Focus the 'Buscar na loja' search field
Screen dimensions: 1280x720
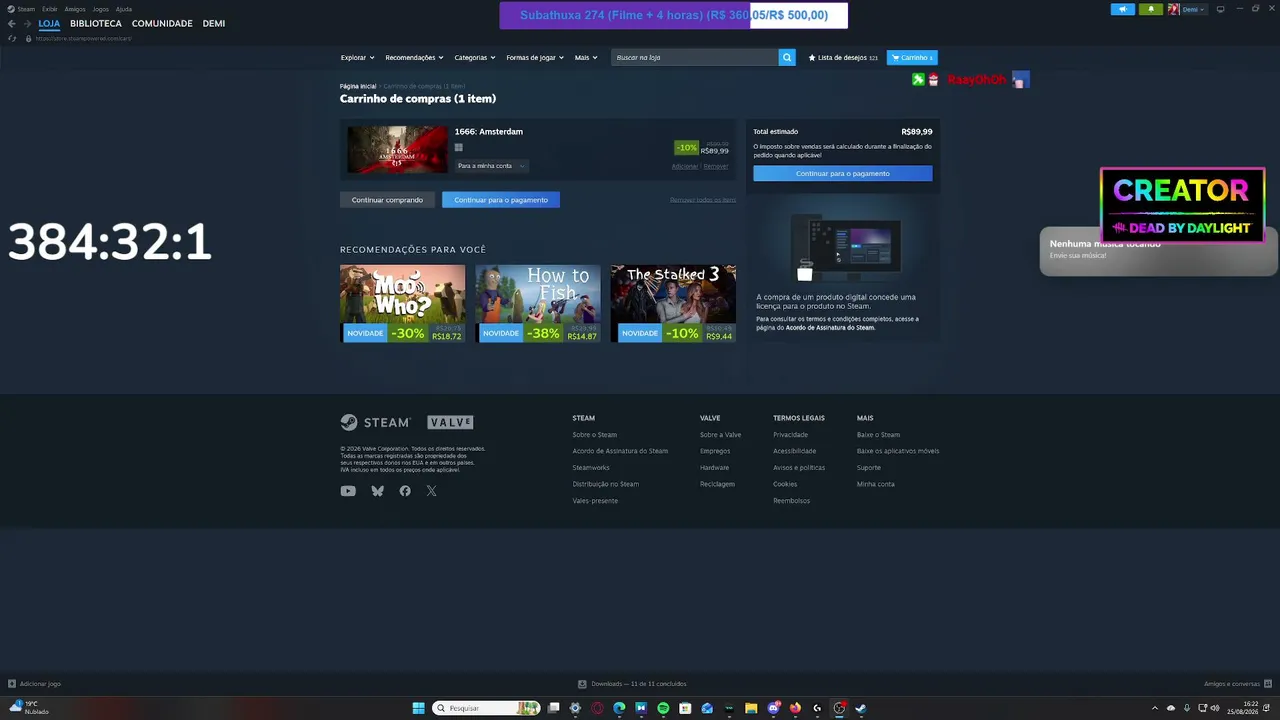pos(695,57)
